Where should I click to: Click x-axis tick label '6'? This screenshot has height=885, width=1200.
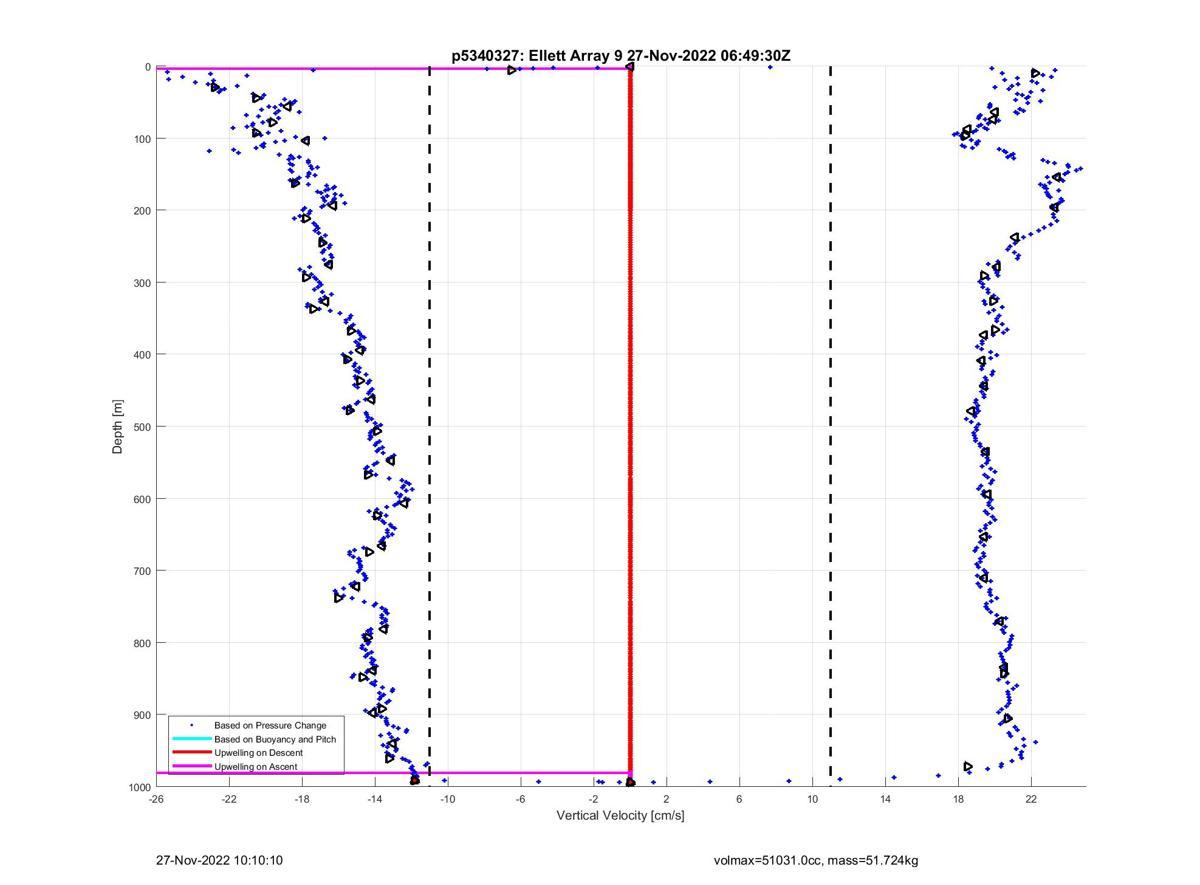(739, 799)
